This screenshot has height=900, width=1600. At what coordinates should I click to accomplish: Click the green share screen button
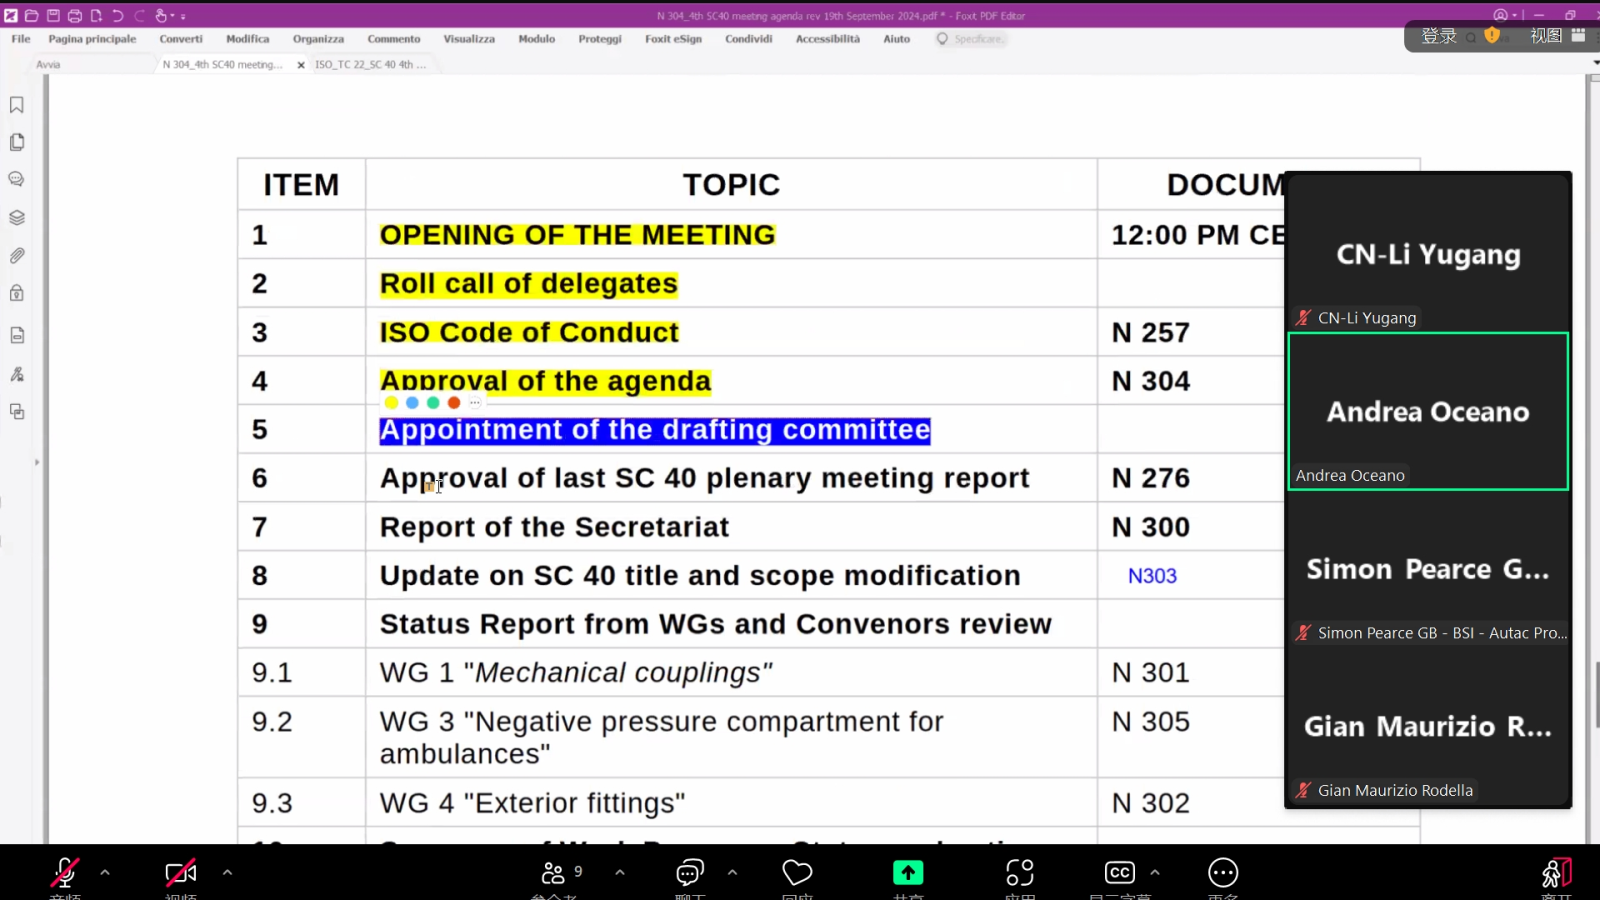click(x=908, y=873)
